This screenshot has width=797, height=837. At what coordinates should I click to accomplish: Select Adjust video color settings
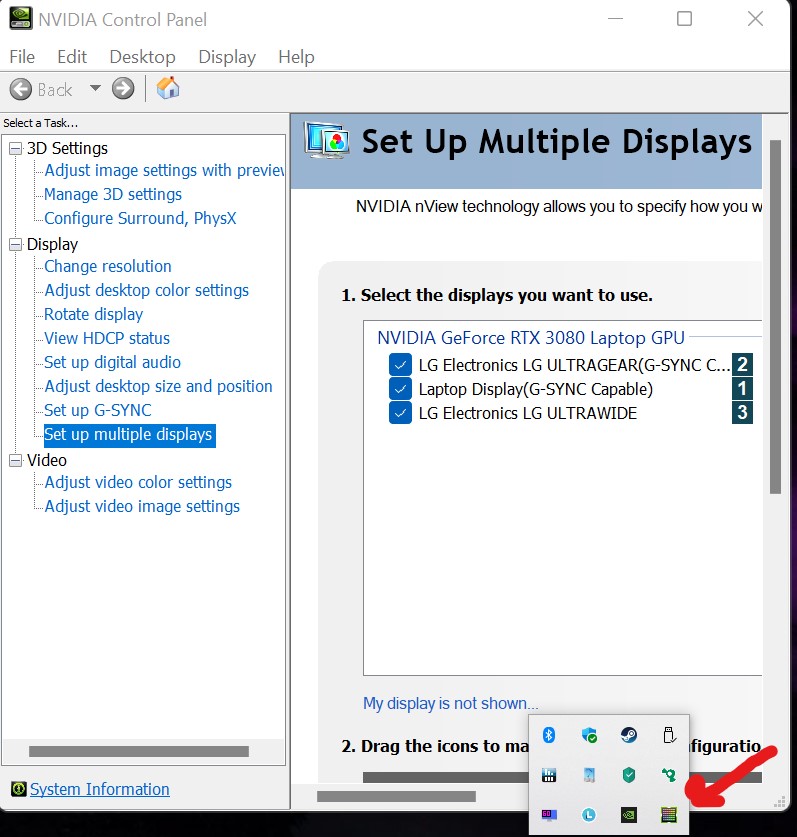coord(138,482)
